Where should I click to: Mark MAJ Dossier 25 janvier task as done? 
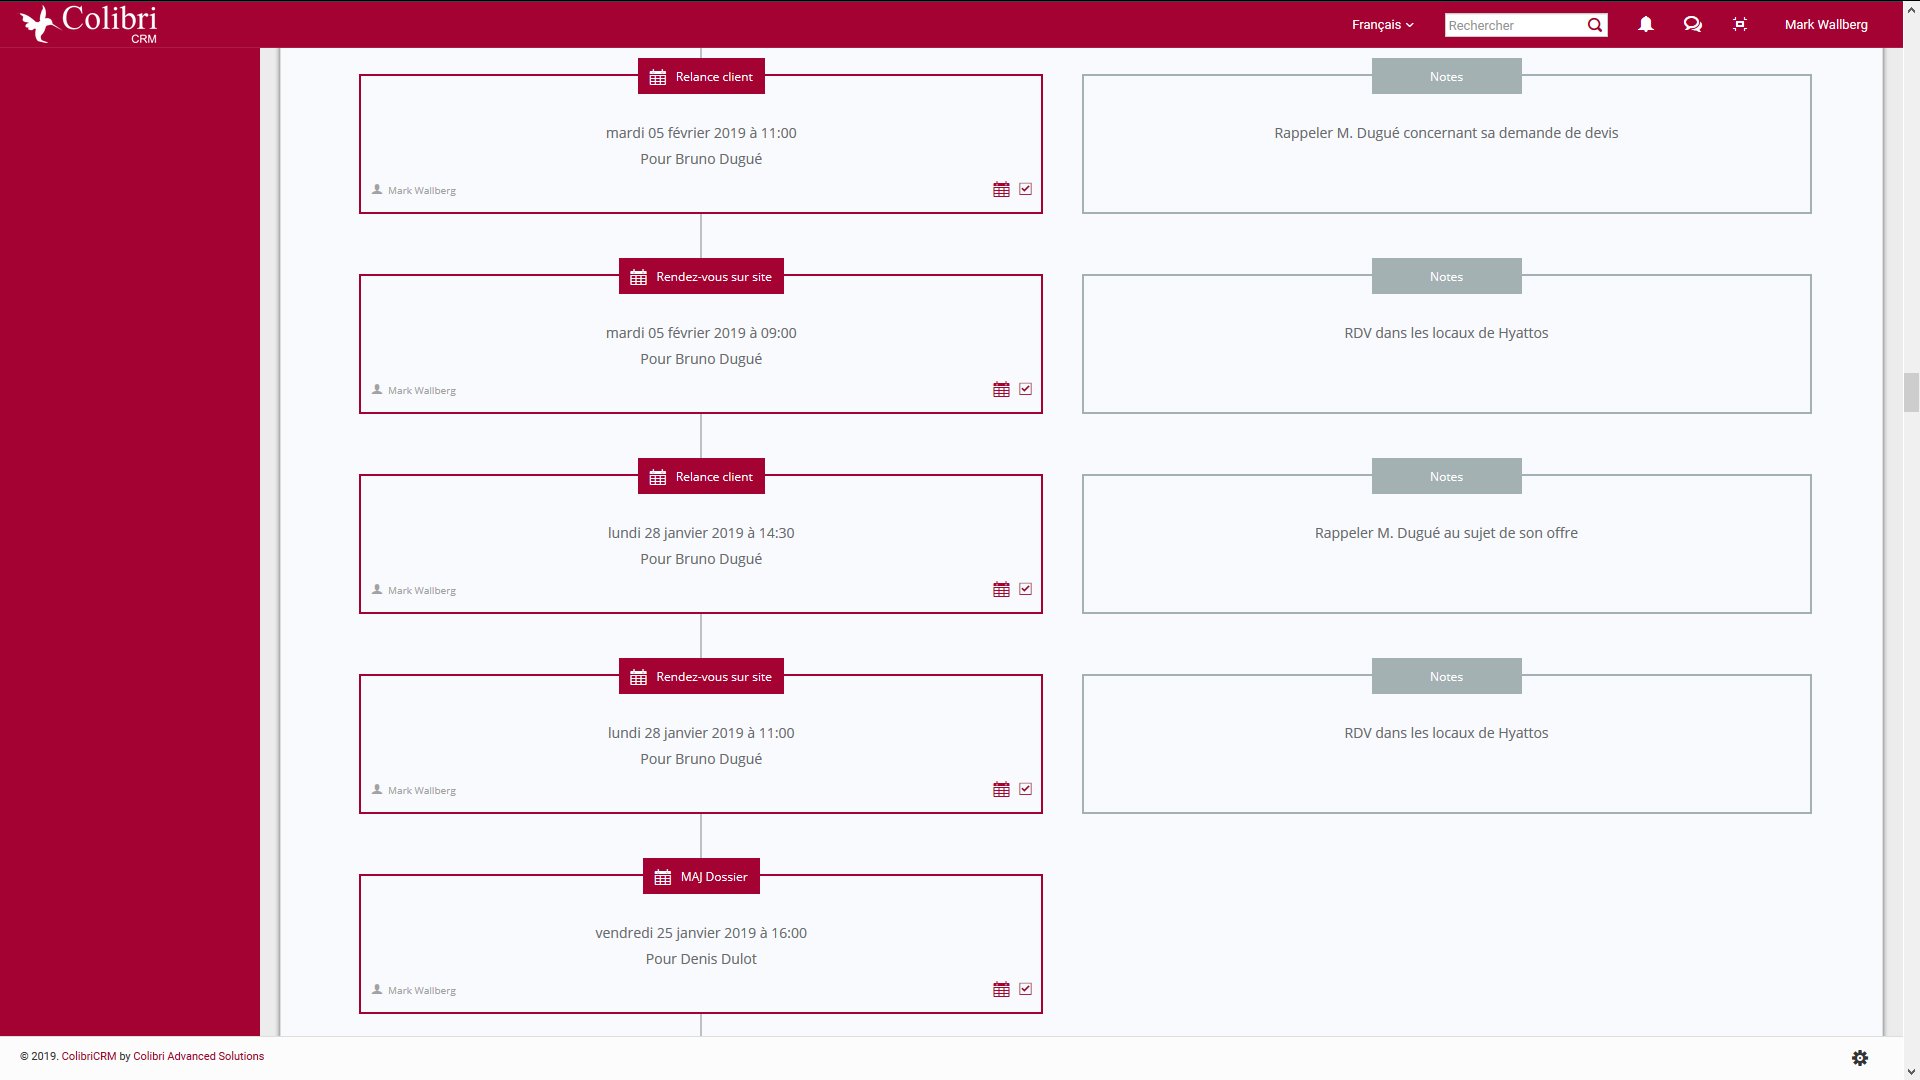click(x=1025, y=989)
